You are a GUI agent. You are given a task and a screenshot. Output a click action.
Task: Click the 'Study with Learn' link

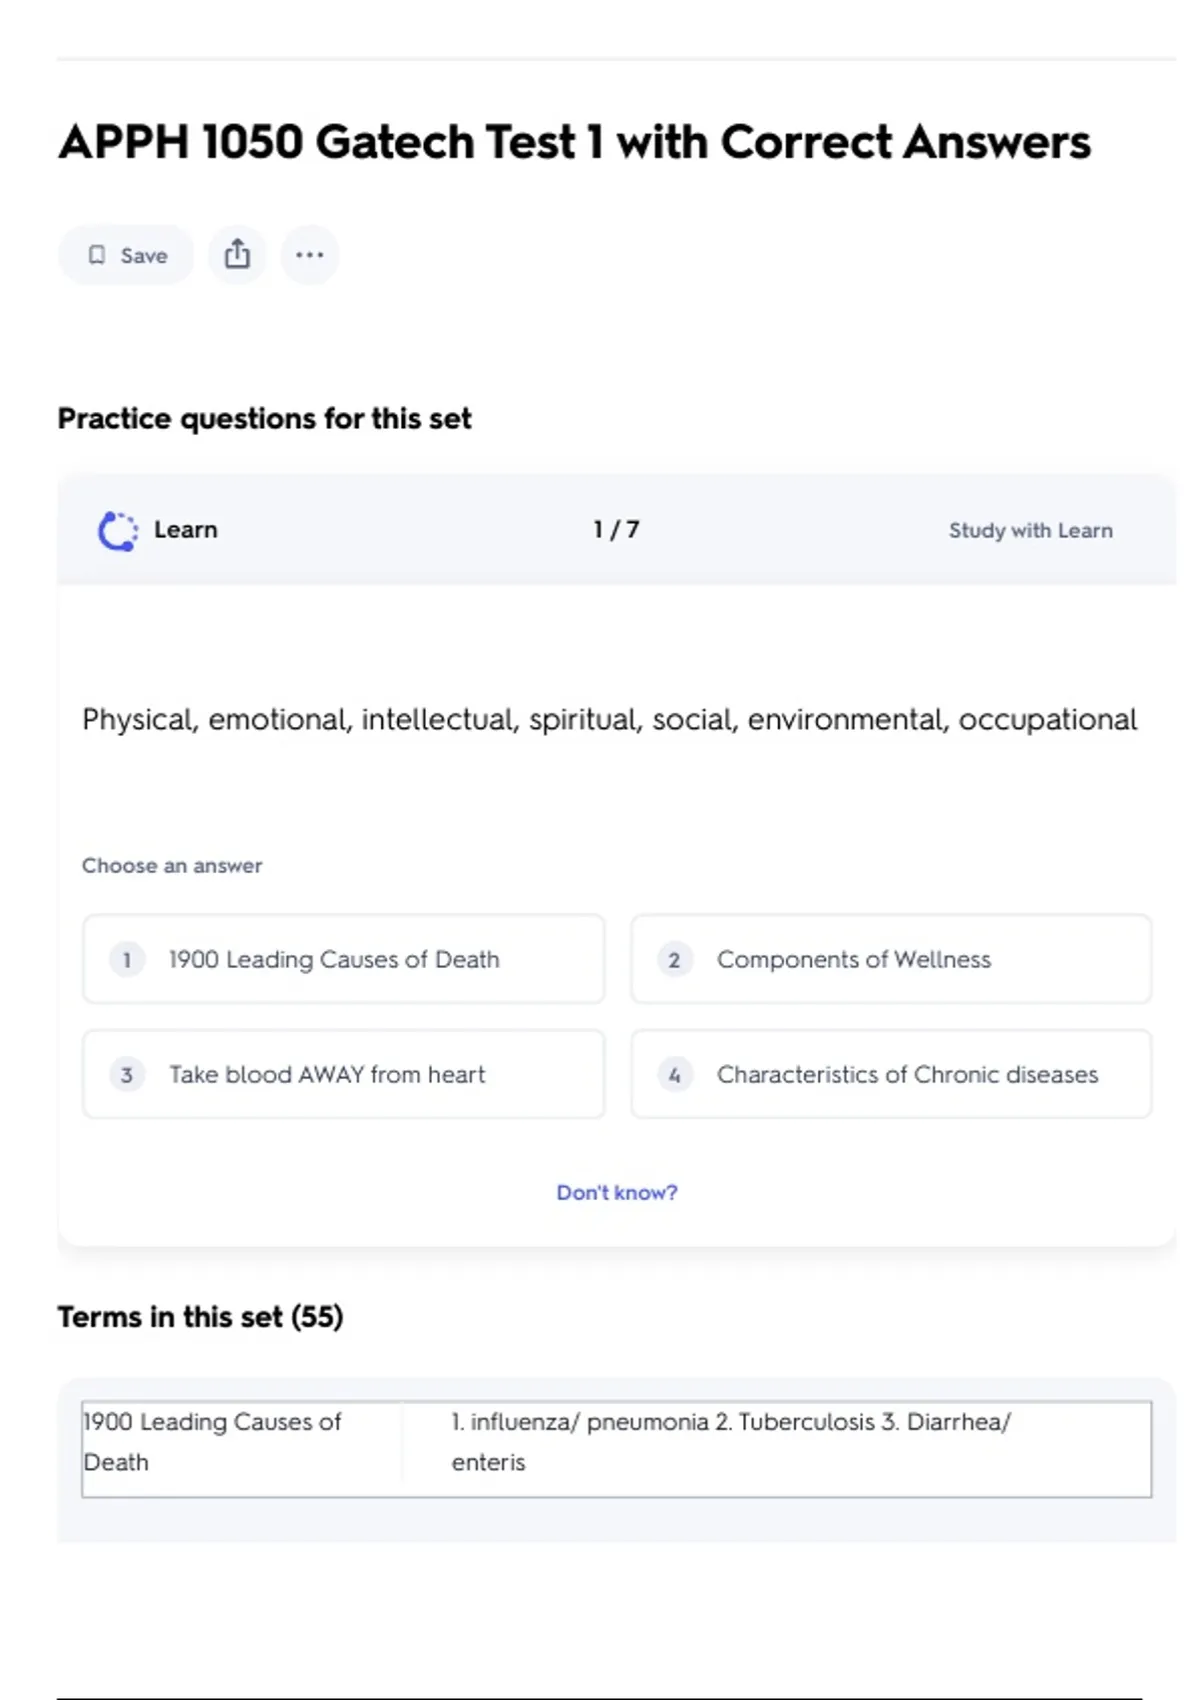click(1030, 531)
